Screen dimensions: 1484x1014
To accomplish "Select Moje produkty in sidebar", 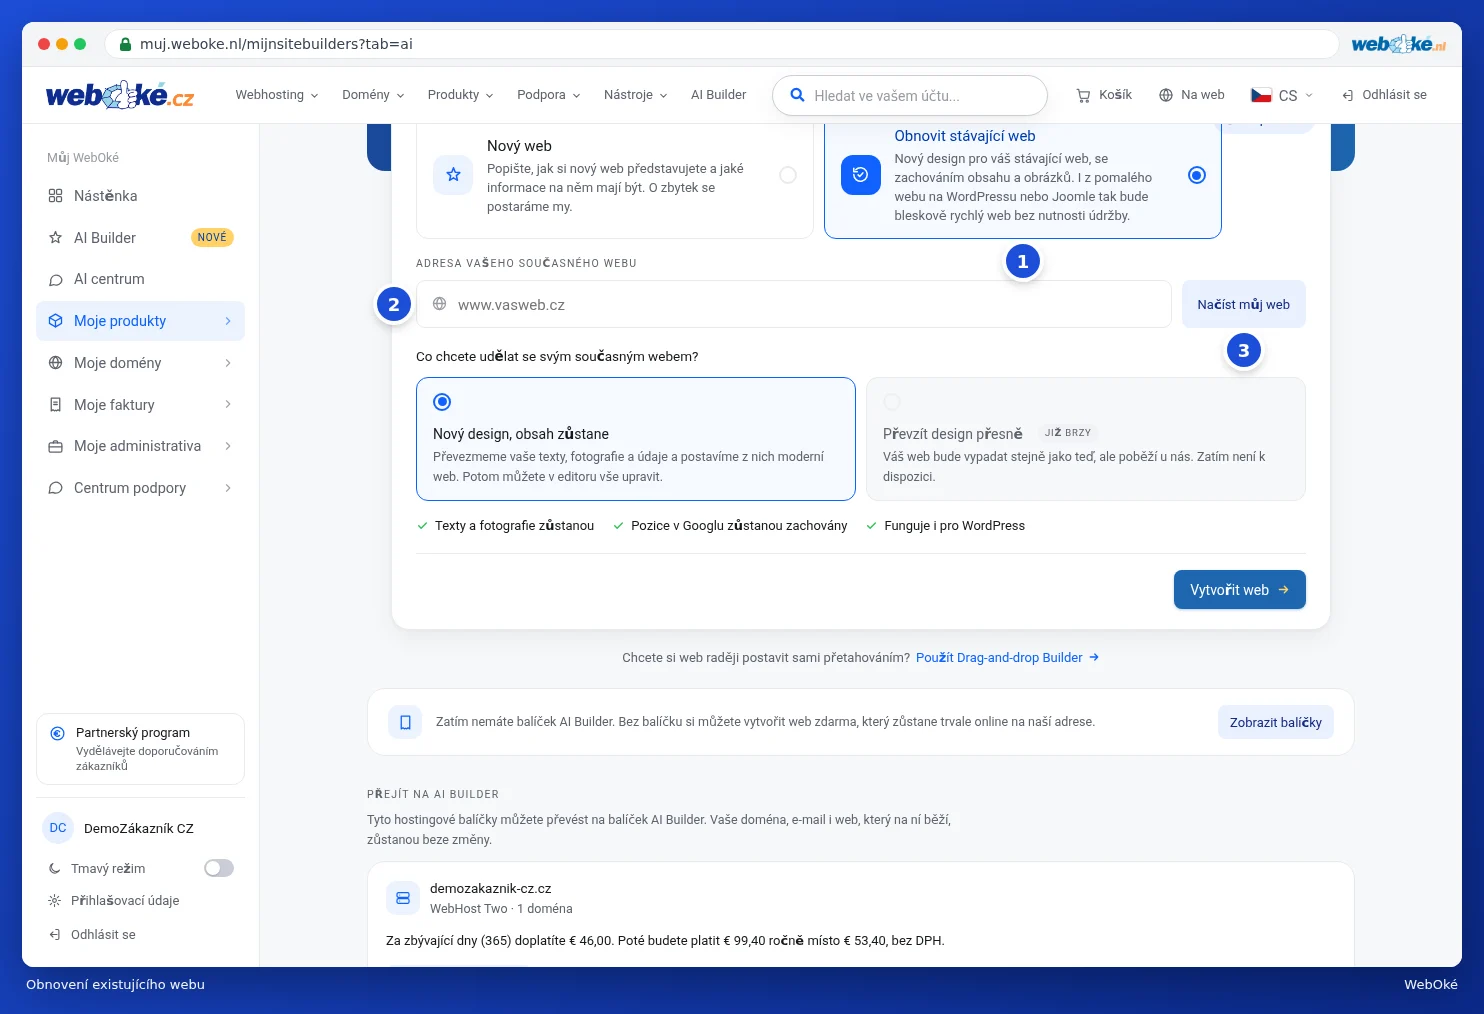I will point(140,321).
